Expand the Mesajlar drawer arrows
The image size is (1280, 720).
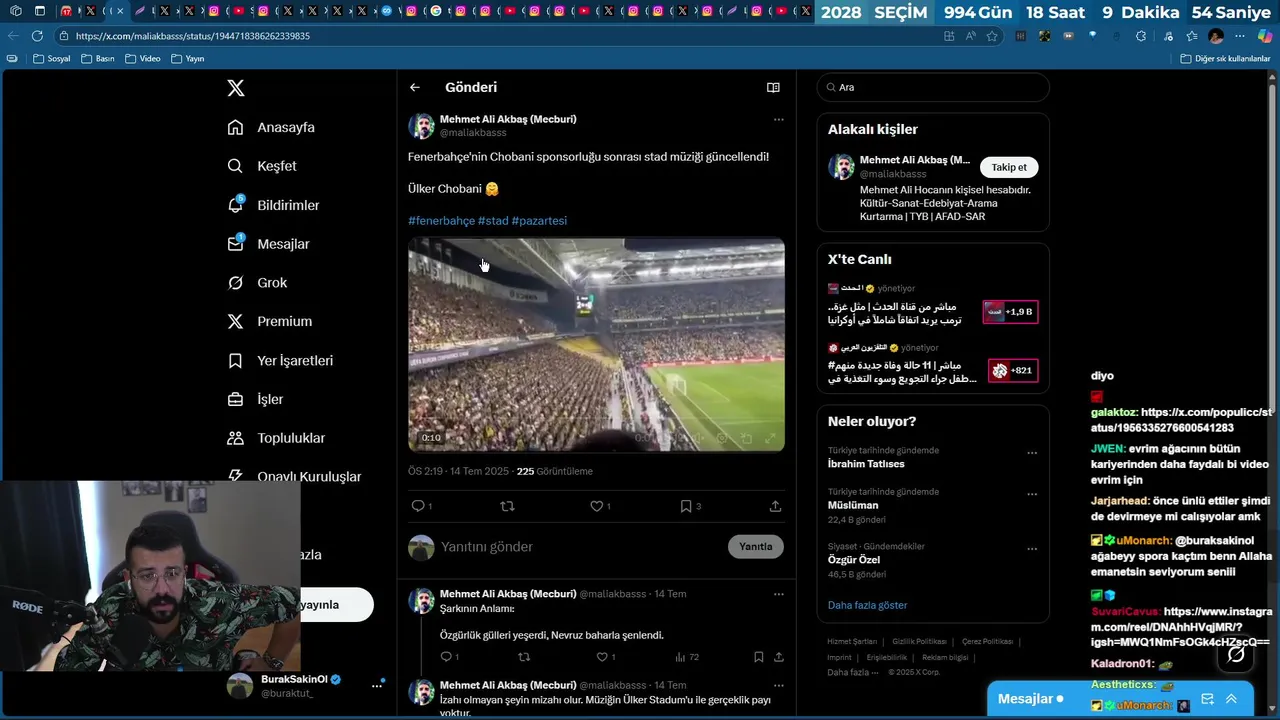[1232, 699]
